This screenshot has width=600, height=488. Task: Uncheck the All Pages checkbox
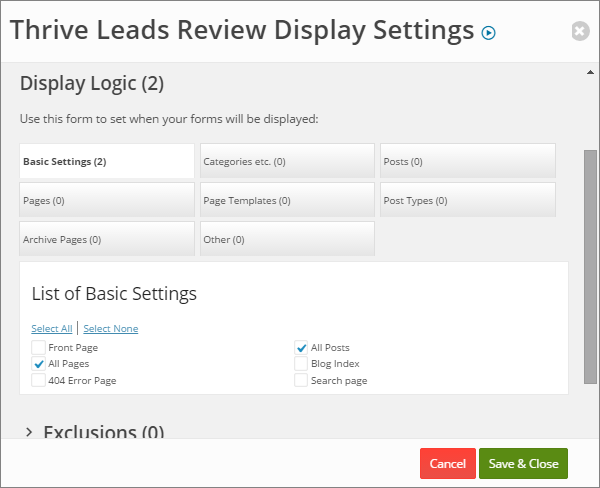coord(38,364)
